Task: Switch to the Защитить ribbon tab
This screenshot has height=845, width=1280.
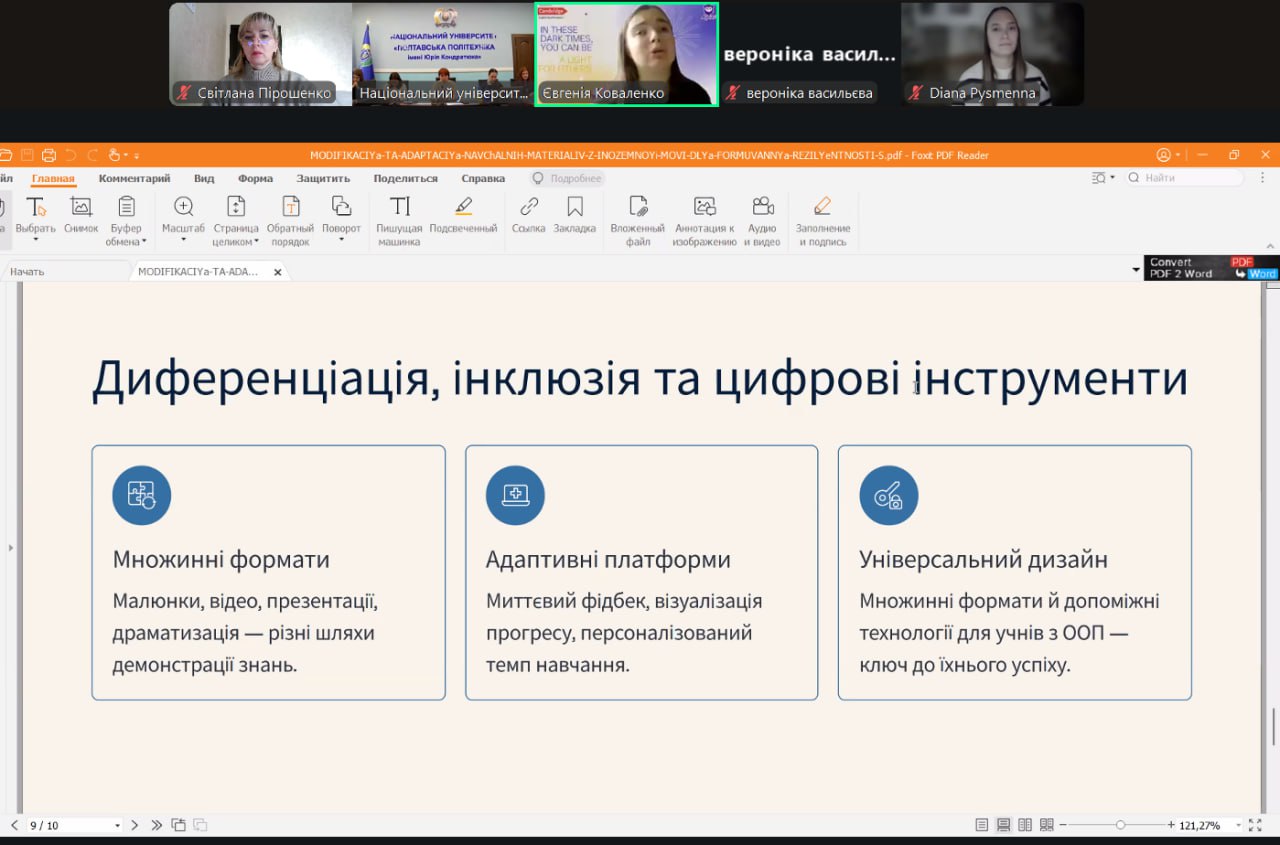Action: 323,179
